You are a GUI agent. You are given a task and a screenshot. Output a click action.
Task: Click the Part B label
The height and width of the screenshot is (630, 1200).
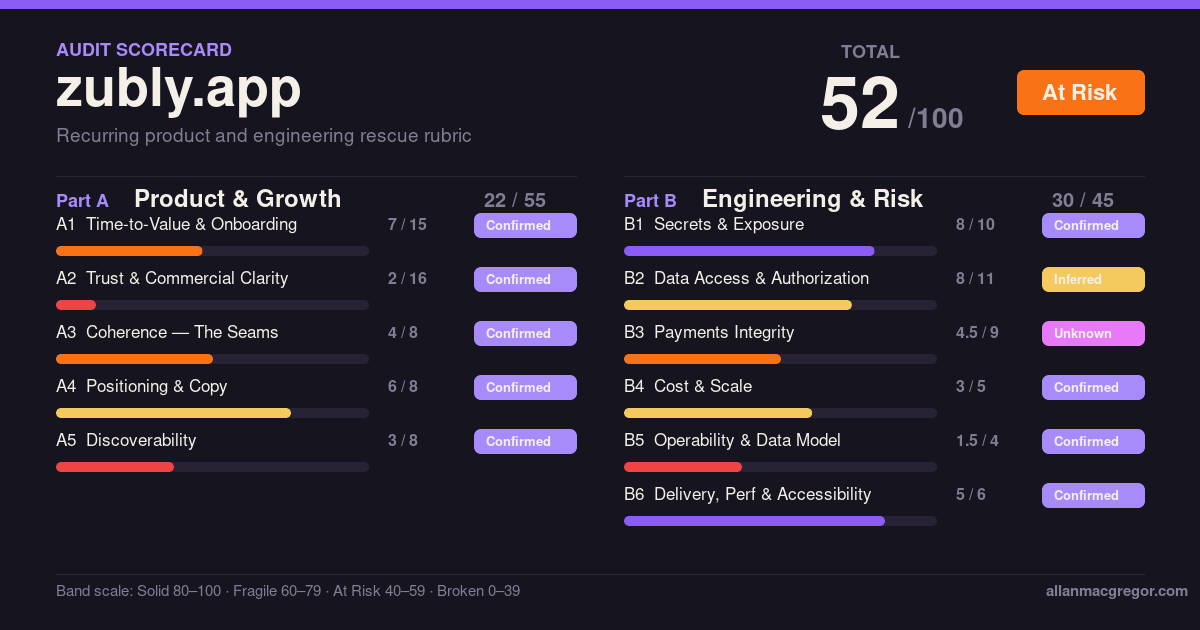(650, 201)
